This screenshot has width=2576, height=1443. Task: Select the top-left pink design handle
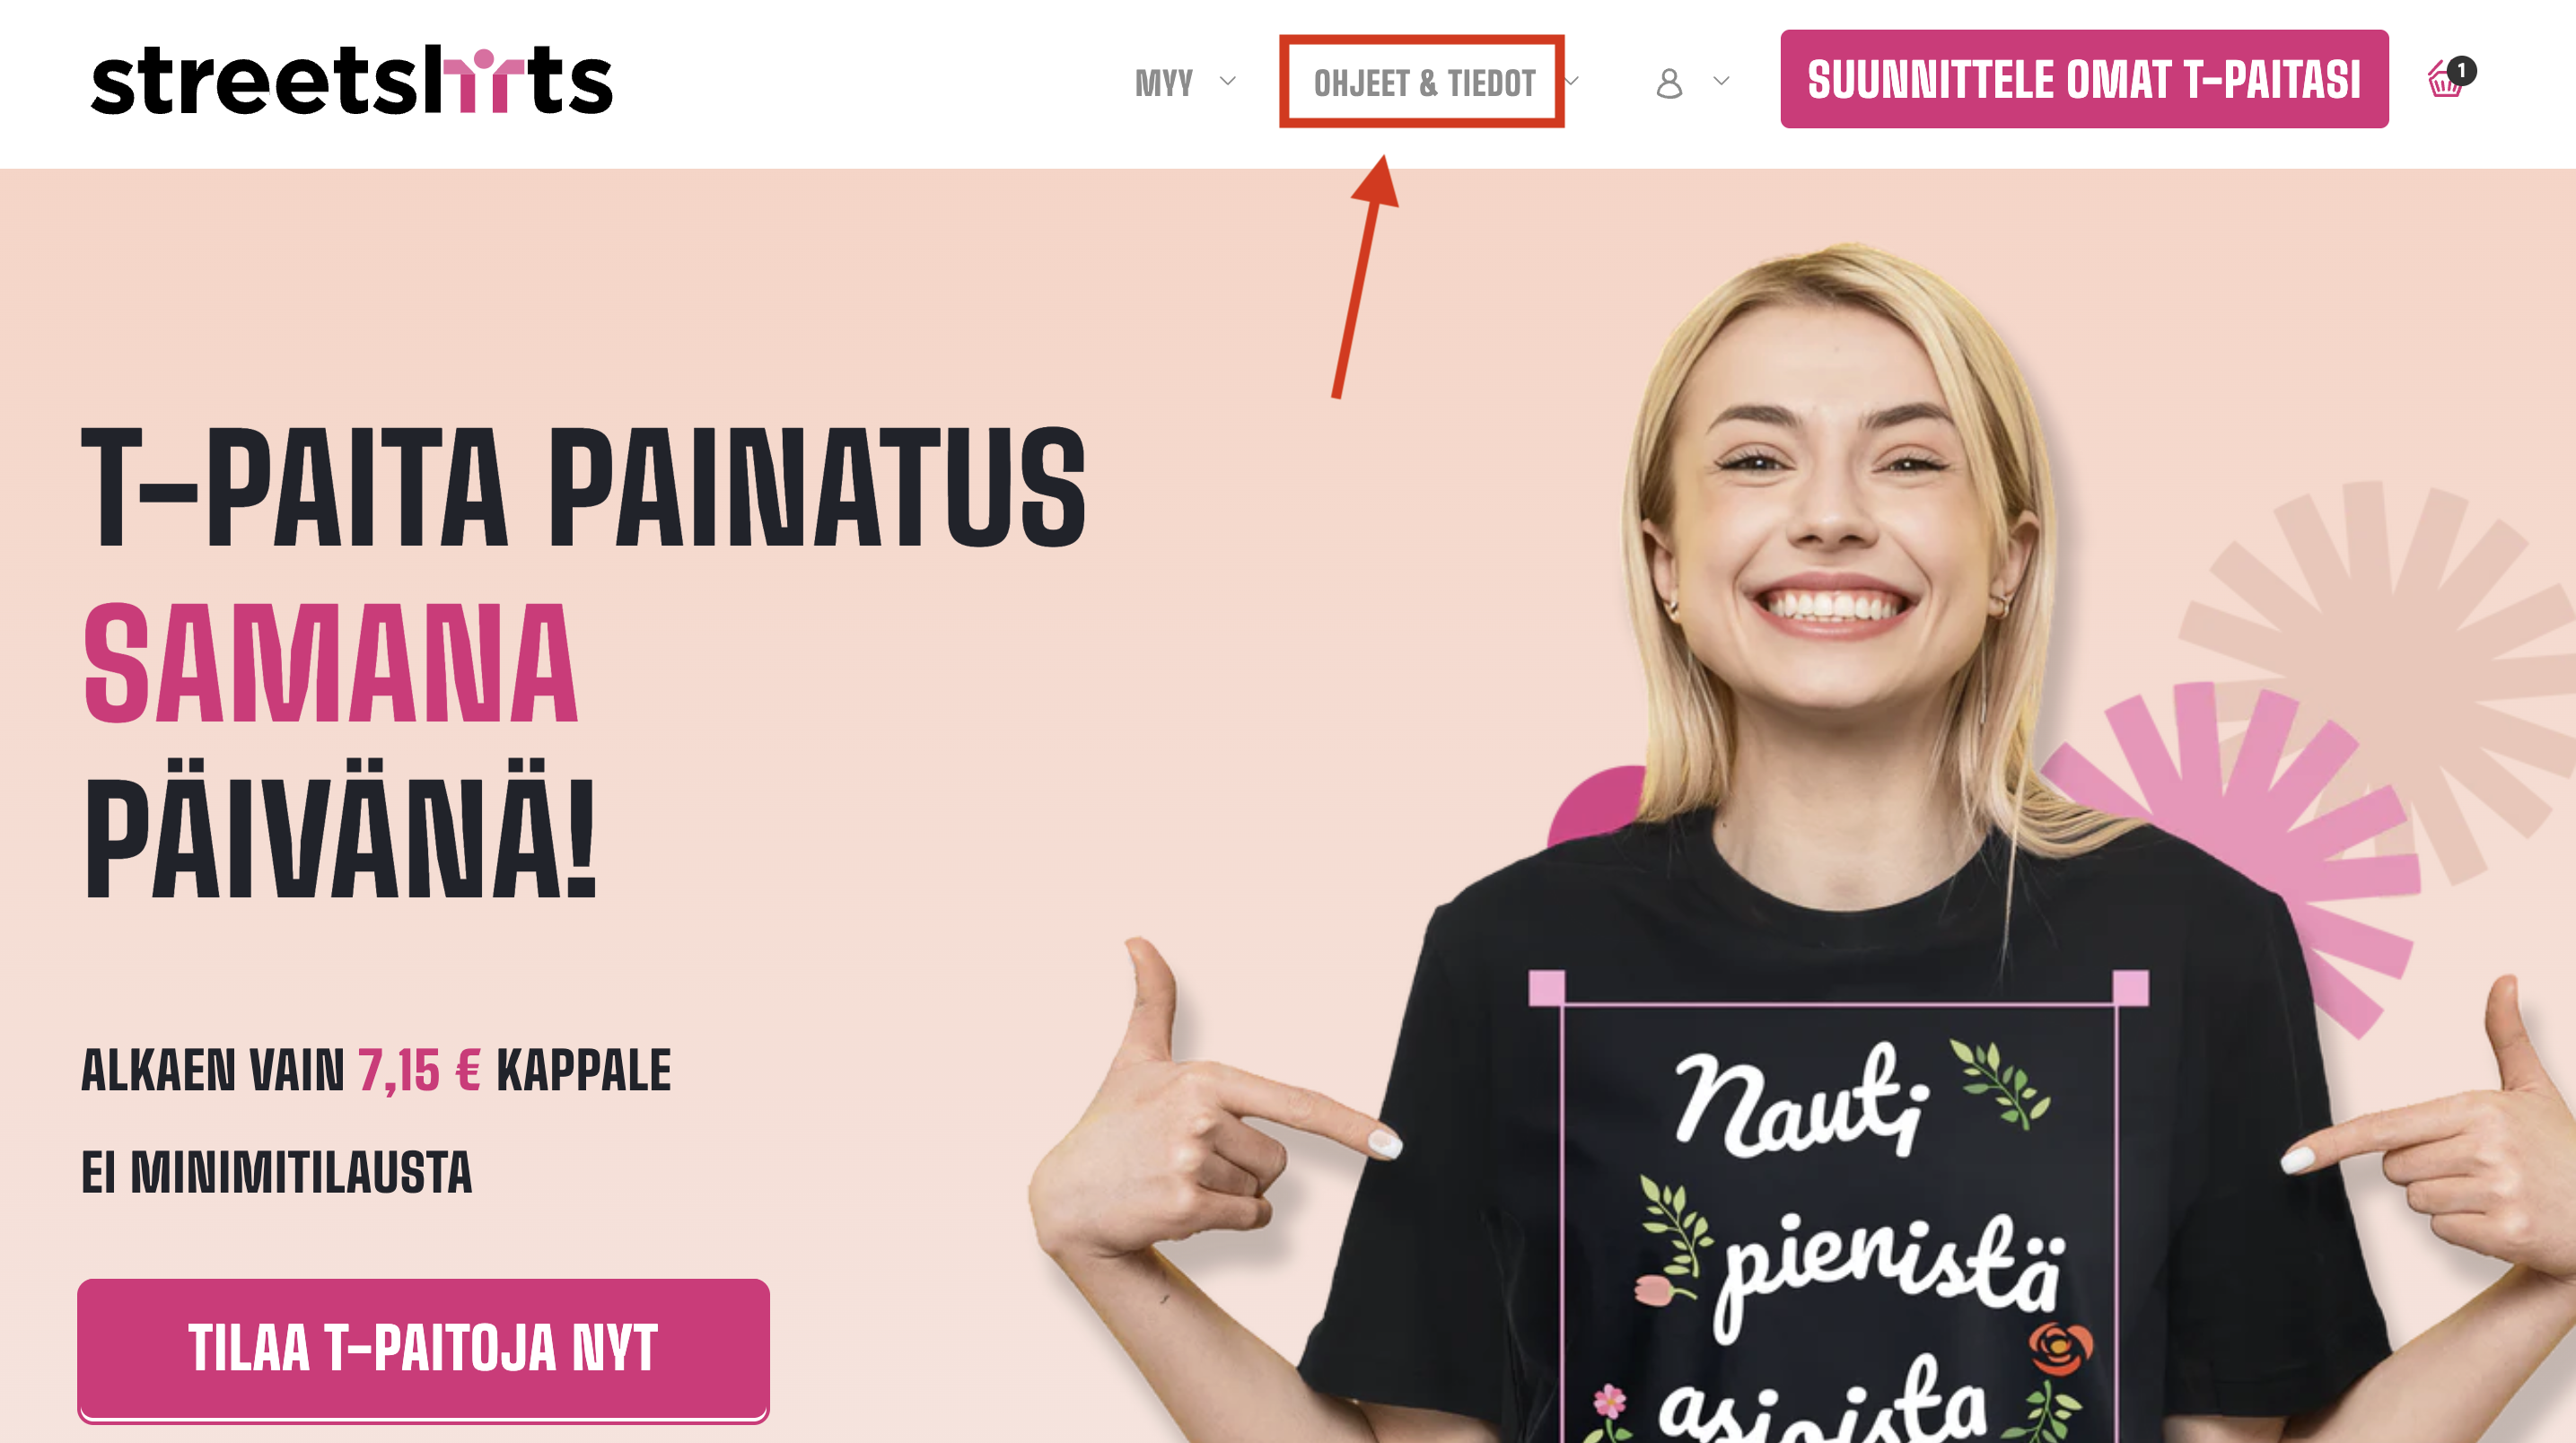(1546, 987)
